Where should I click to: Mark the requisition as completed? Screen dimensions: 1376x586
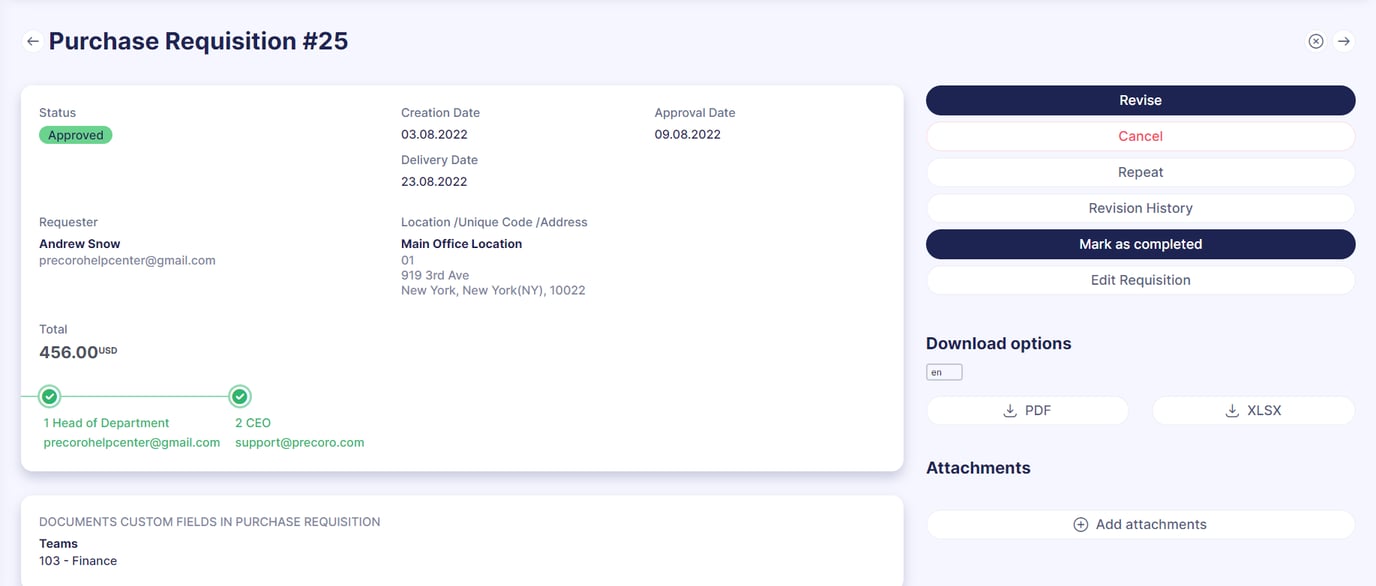(x=1140, y=244)
